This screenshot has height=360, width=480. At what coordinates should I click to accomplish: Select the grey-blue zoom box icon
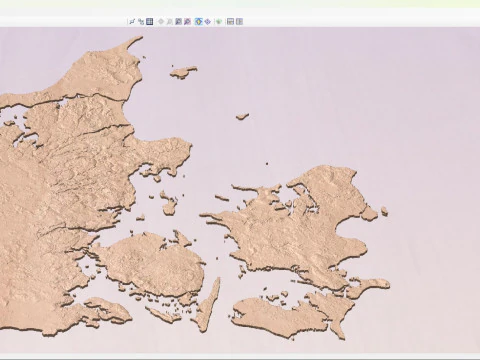coord(179,22)
